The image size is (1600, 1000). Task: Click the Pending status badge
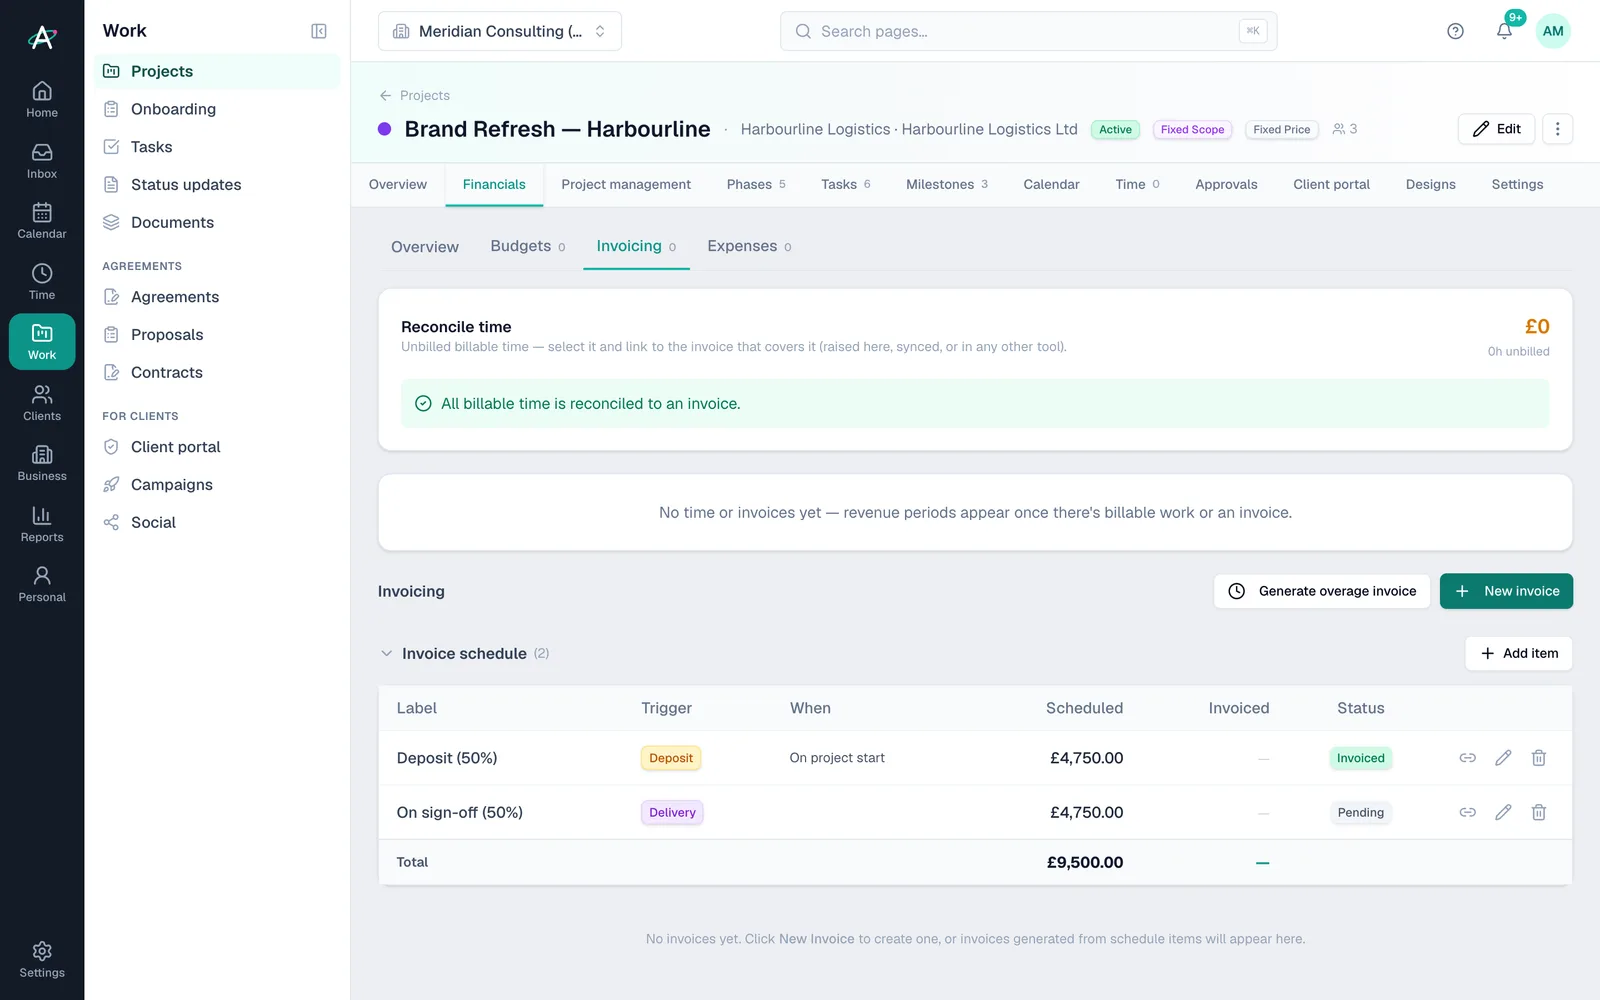1361,812
